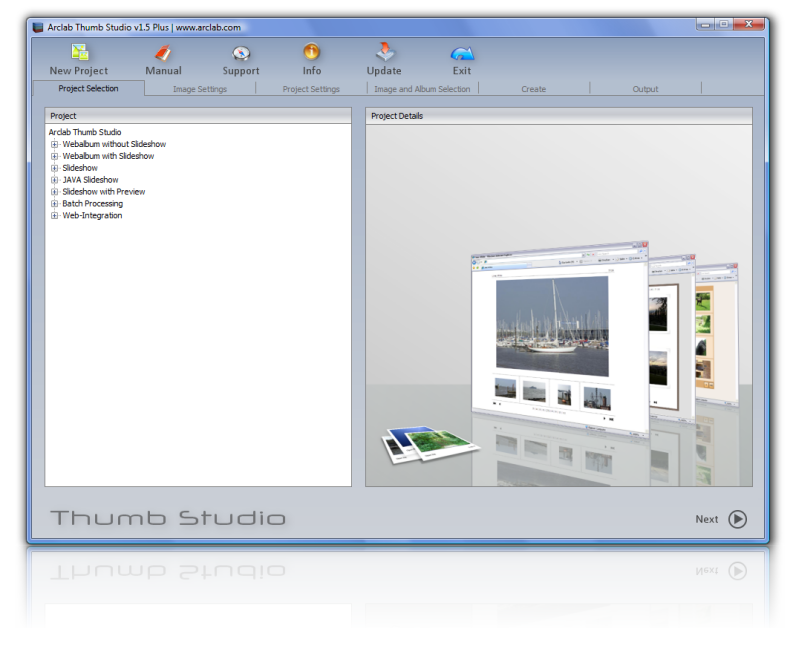Viewport: 800px width, 648px height.
Task: Select Web-Integration tree item
Action: click(x=92, y=215)
